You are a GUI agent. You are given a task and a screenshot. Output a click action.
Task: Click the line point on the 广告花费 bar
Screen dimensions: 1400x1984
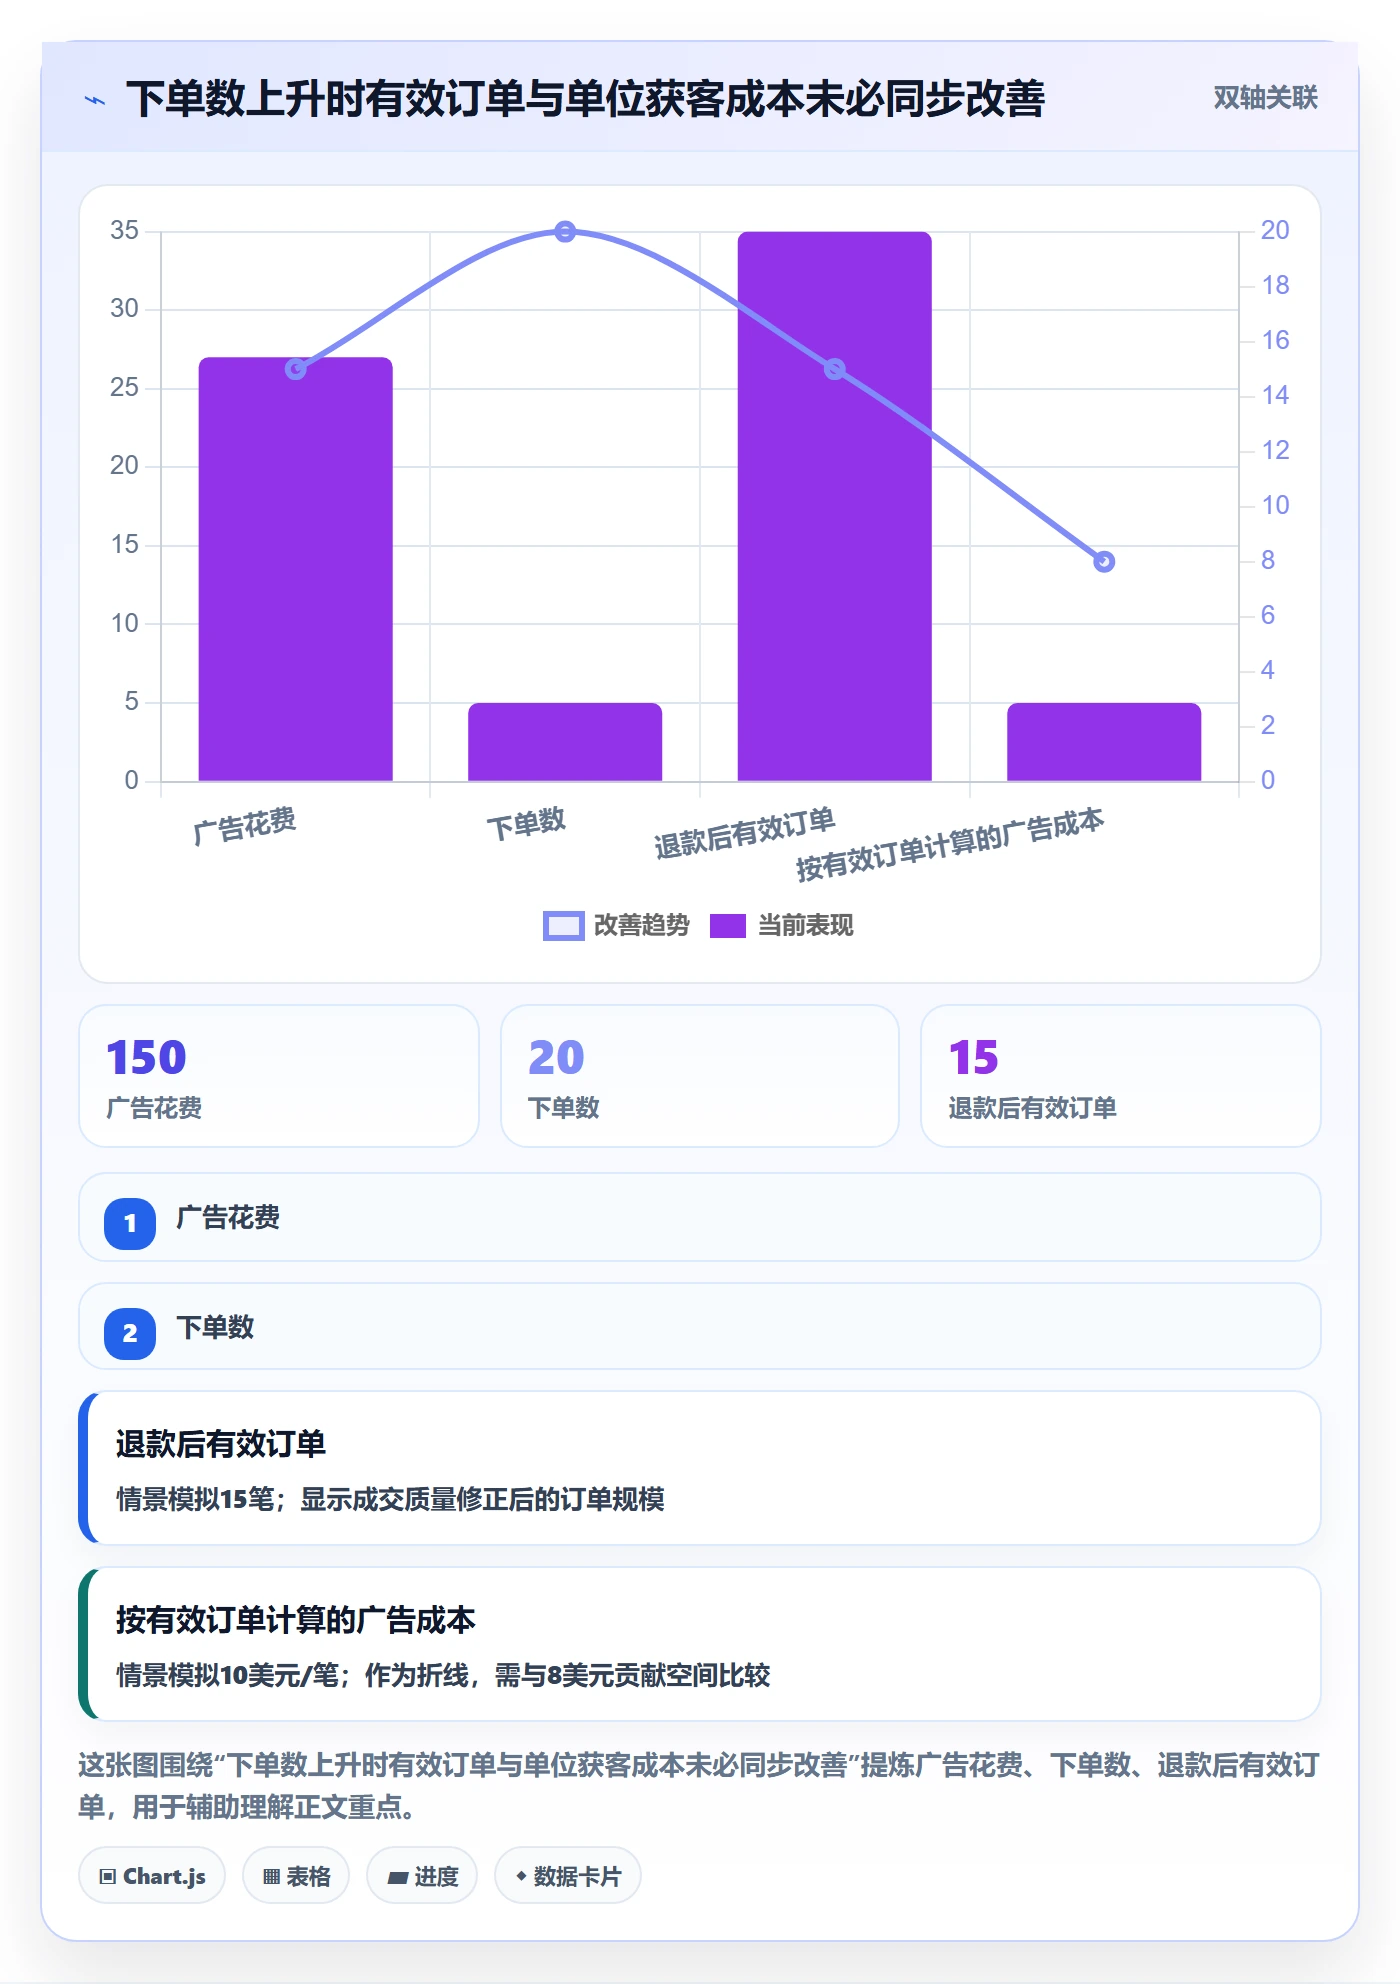pos(295,369)
